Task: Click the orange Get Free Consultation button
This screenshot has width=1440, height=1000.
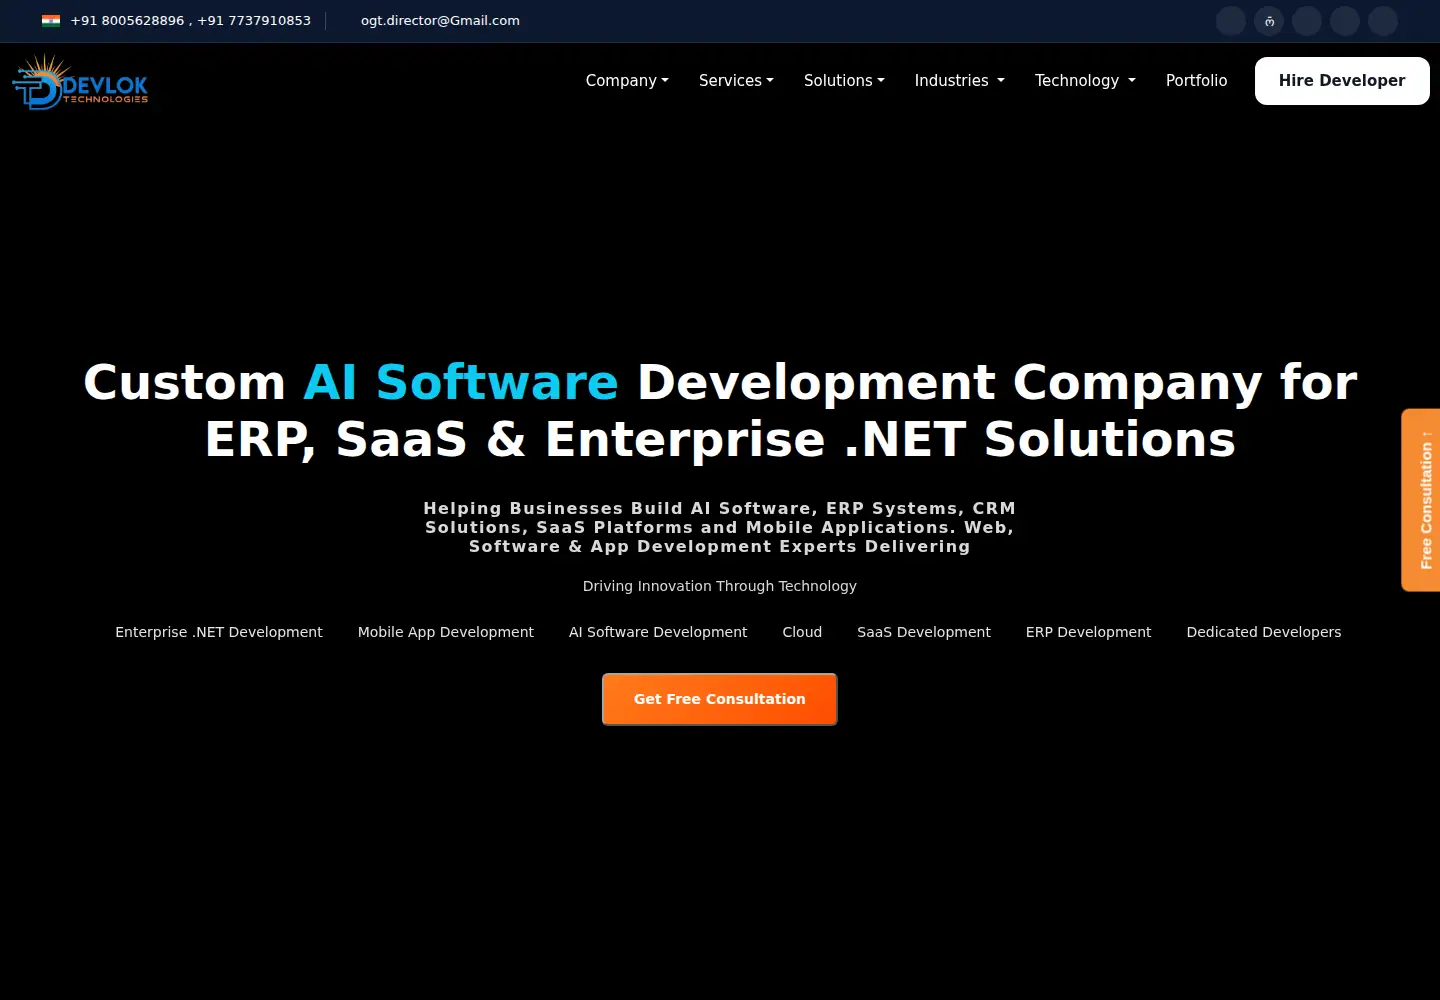Action: tap(719, 699)
